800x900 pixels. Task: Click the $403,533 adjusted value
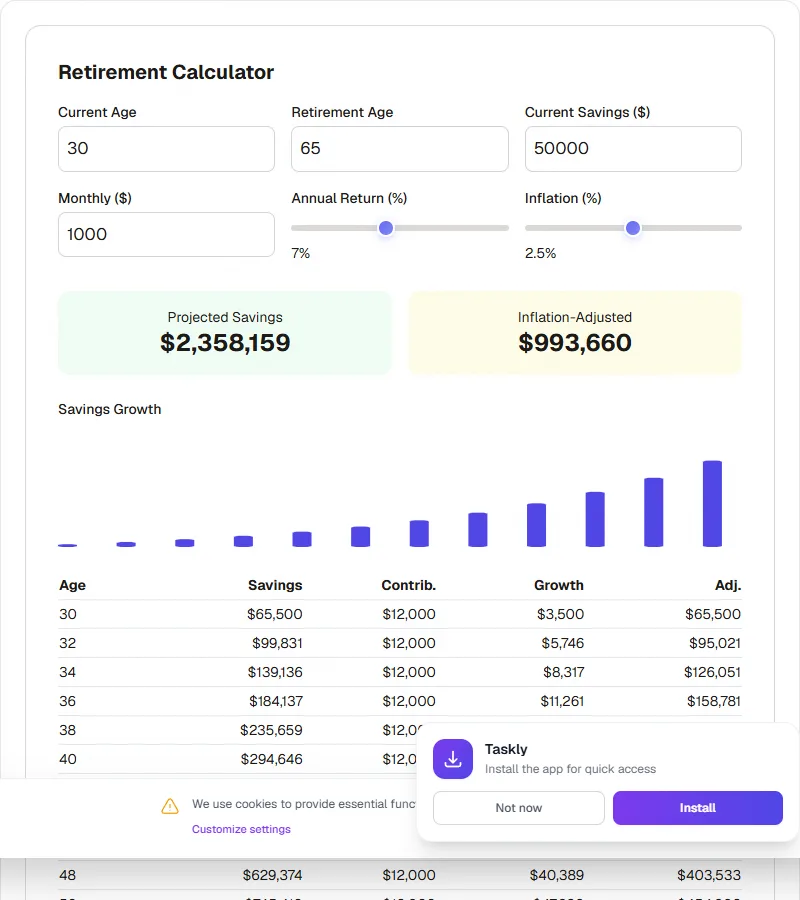(x=709, y=875)
